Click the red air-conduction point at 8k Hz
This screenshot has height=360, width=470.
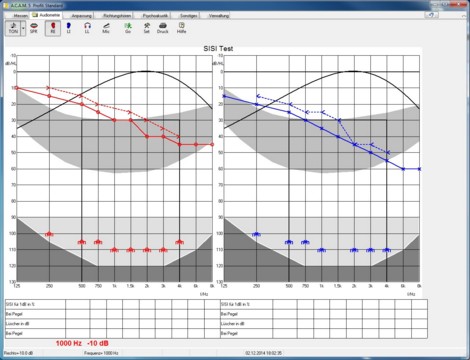[212, 145]
